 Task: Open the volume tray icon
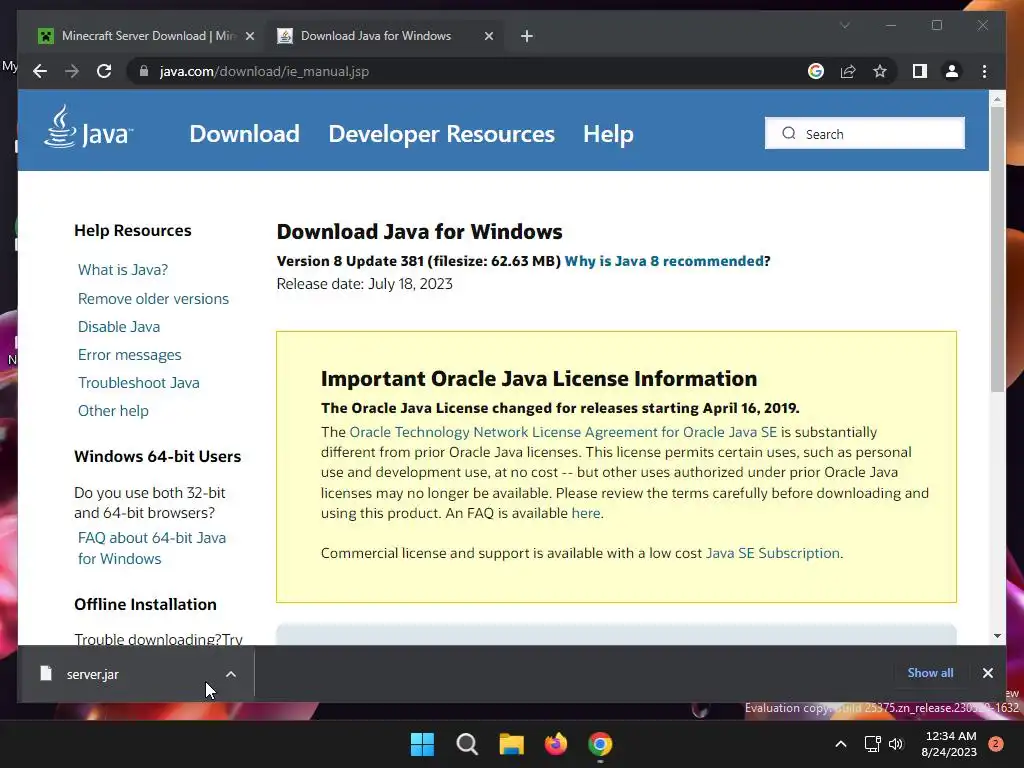(x=895, y=744)
